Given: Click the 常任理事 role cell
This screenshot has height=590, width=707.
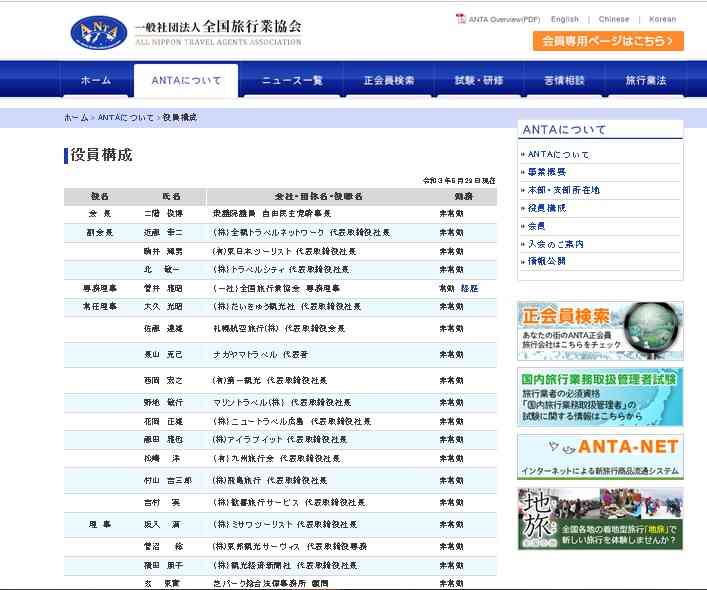Looking at the screenshot, I should 100,306.
